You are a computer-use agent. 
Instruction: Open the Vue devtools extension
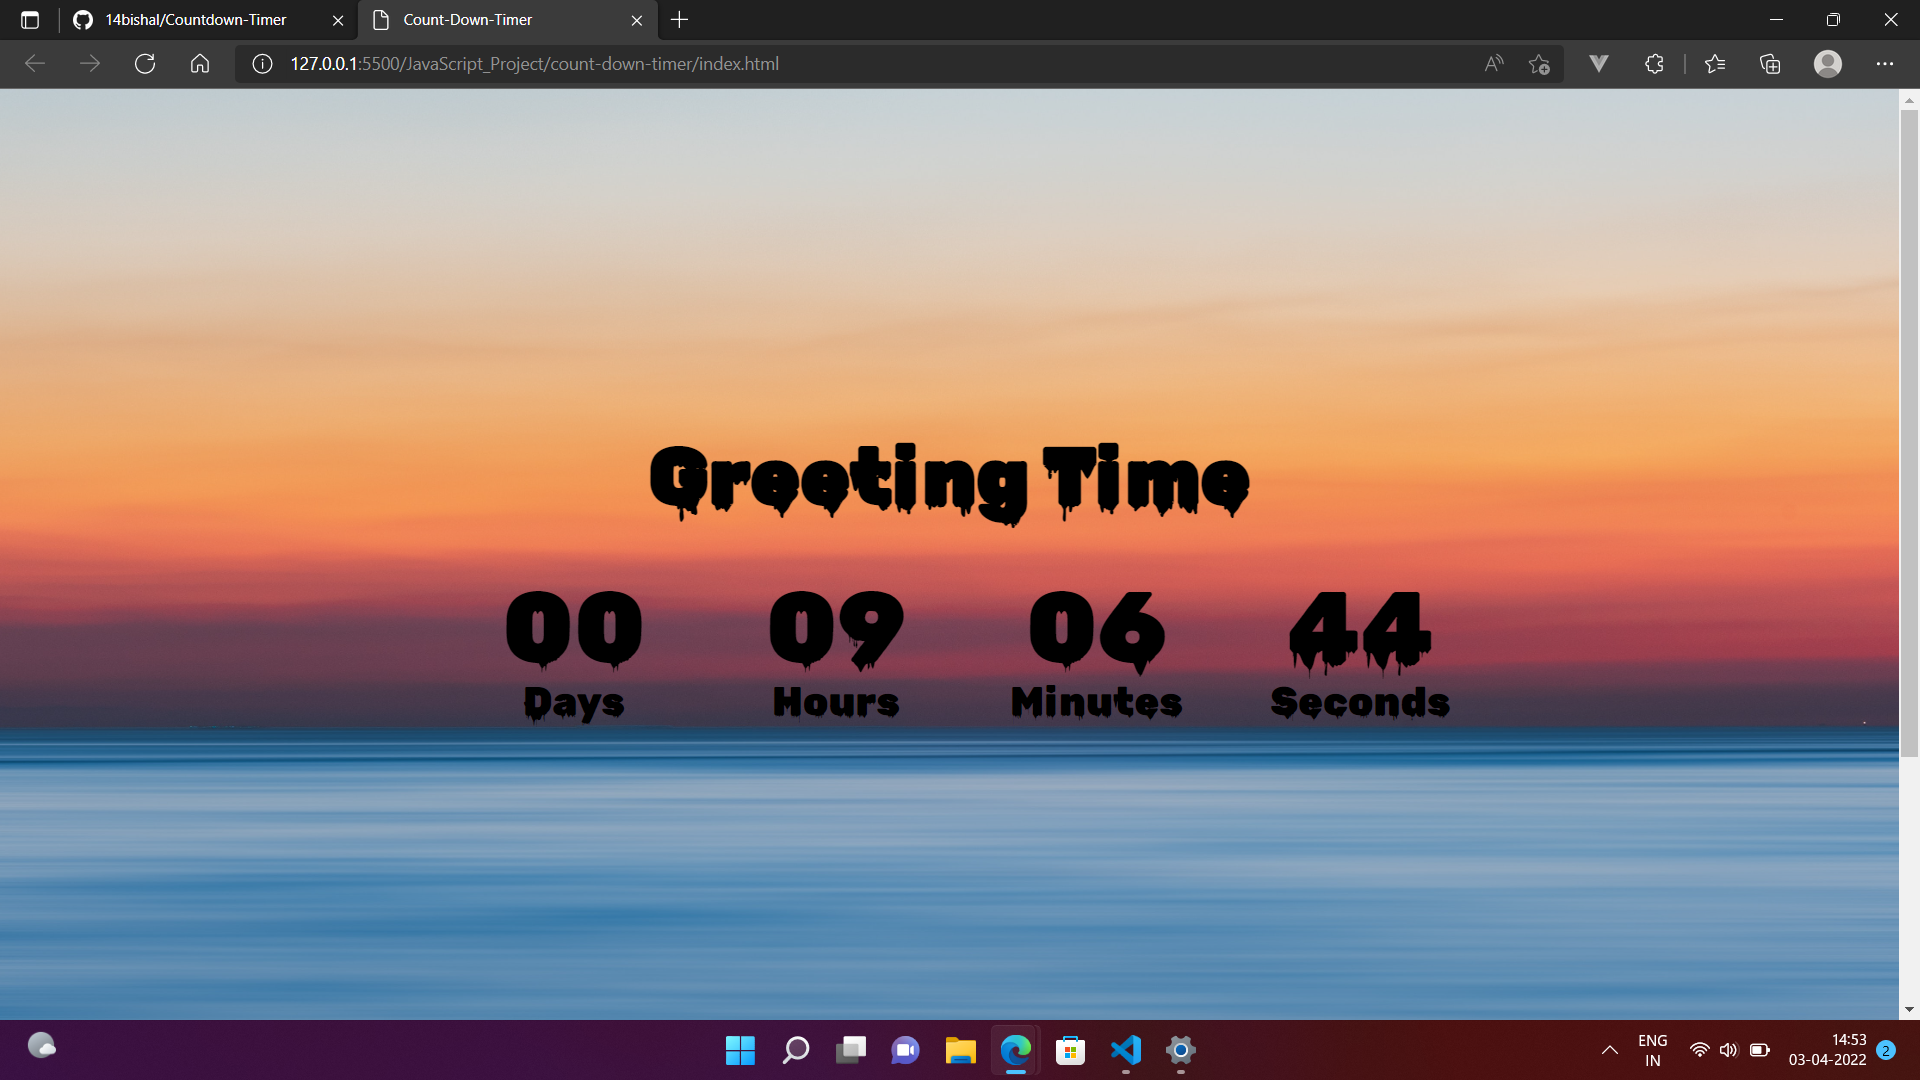[x=1598, y=63]
